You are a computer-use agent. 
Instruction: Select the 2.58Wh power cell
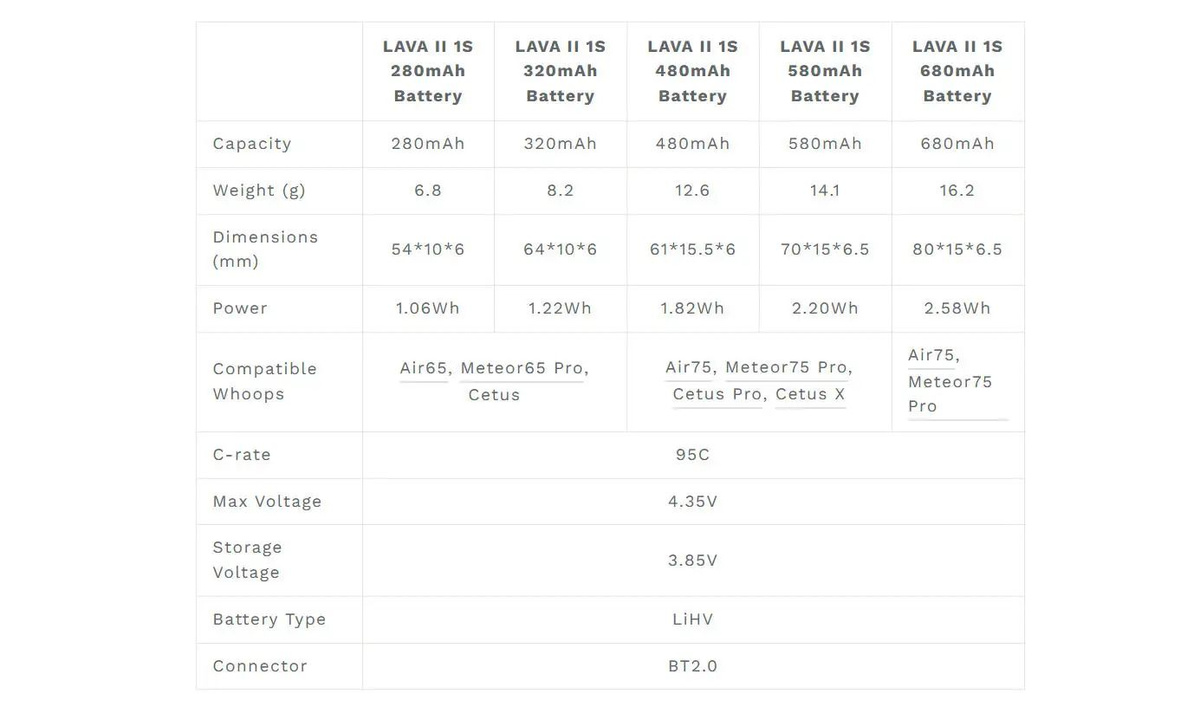tap(957, 308)
